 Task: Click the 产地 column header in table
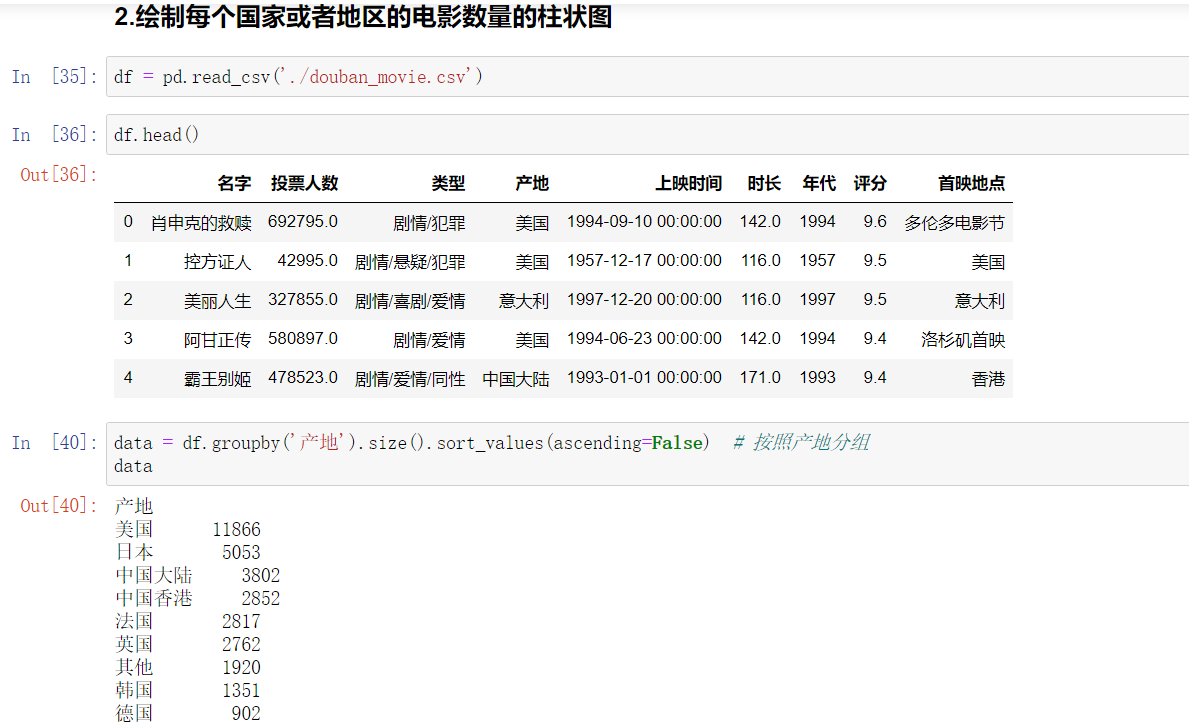pos(532,183)
